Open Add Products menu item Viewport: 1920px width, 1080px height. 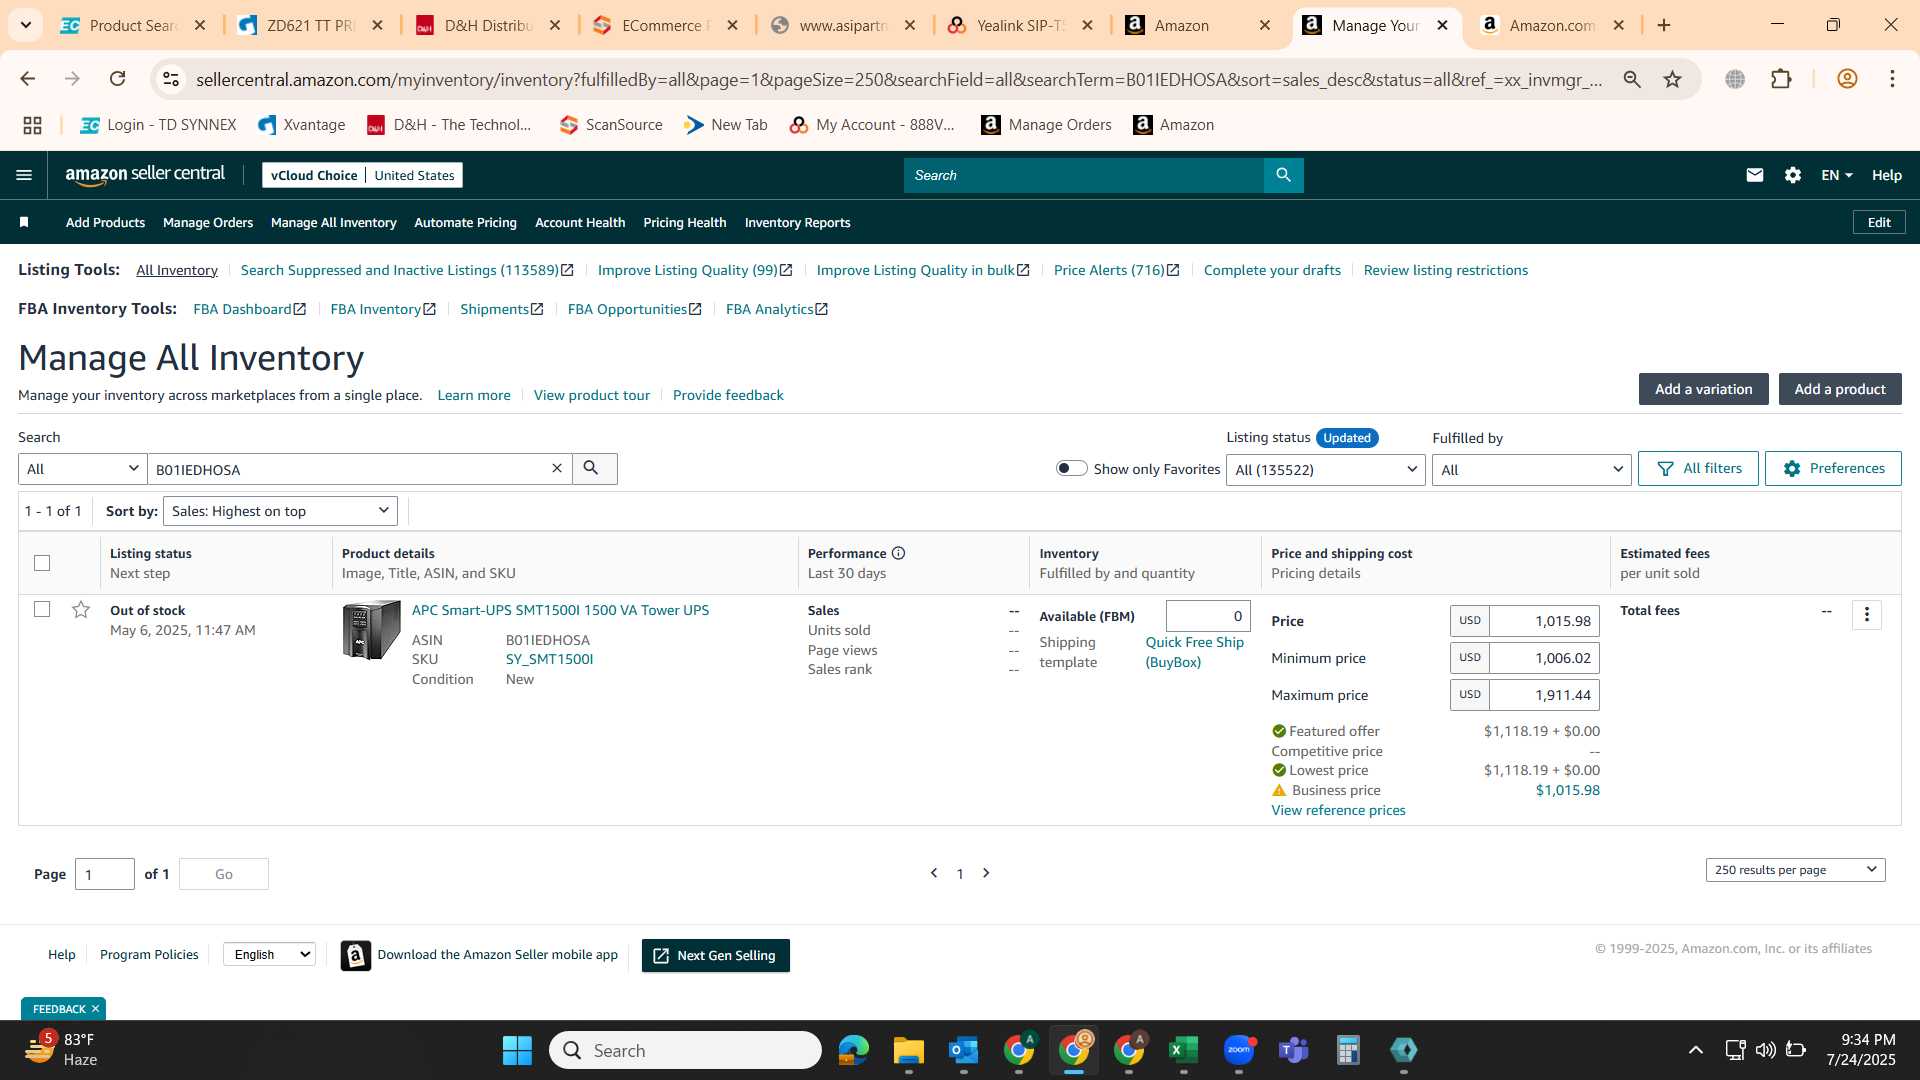(x=105, y=222)
